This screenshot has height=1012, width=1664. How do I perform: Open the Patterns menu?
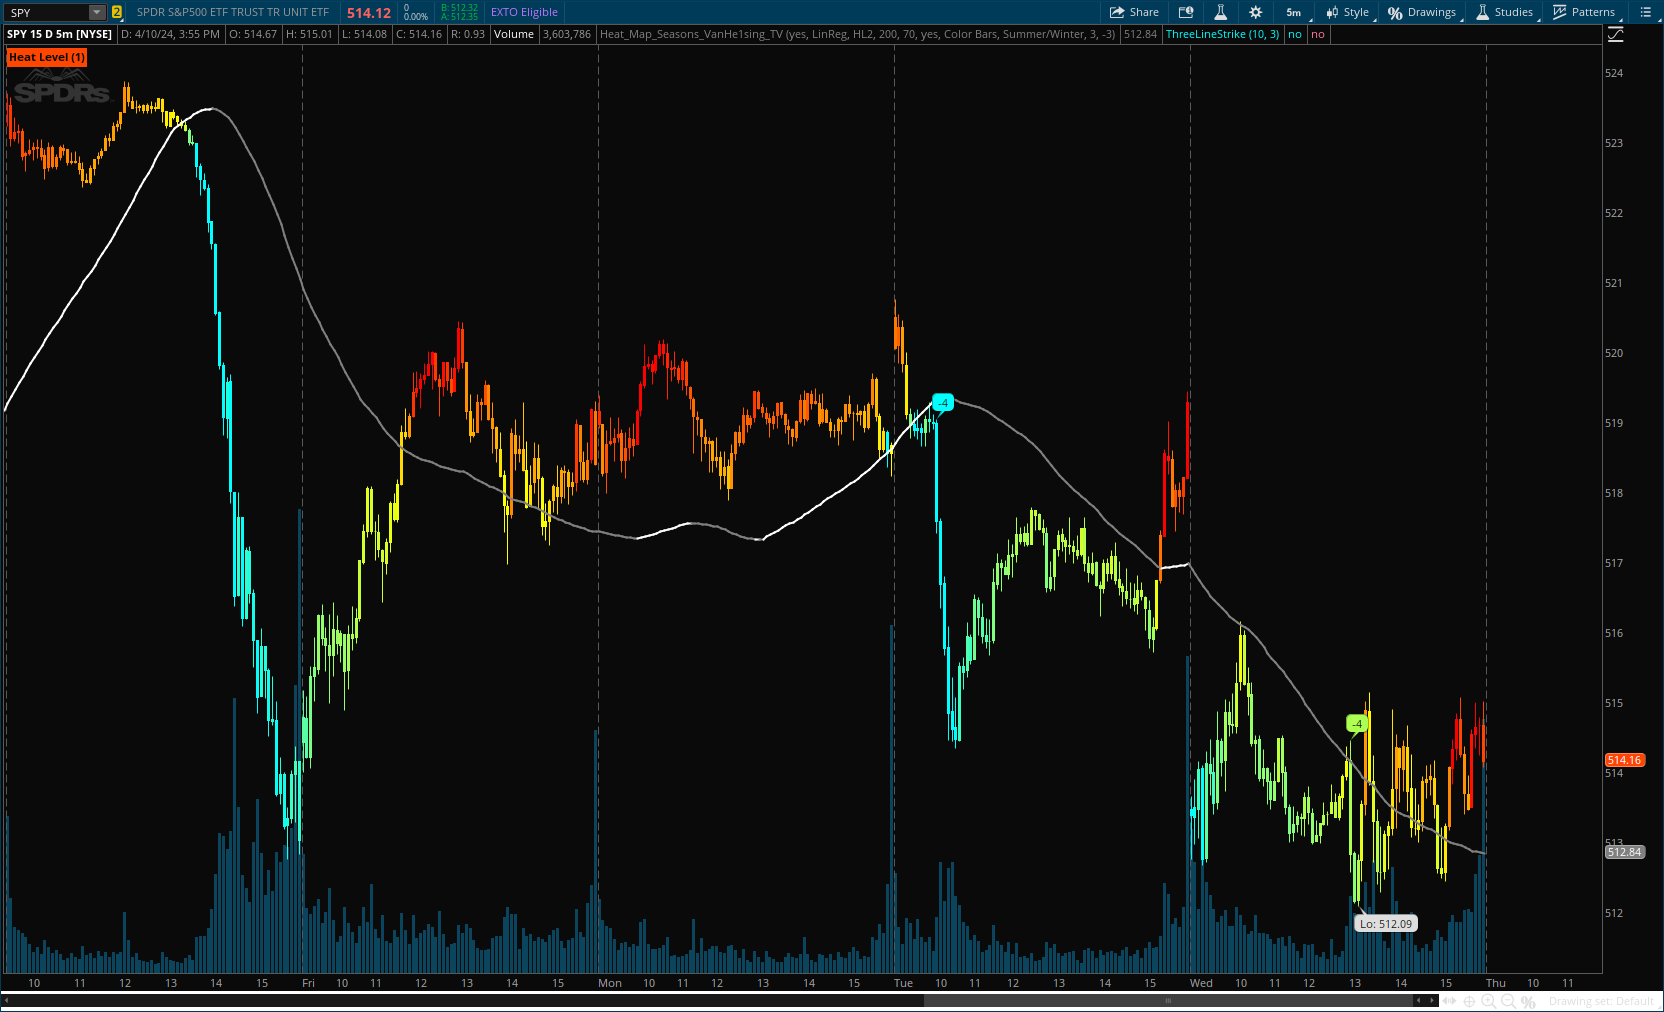[1584, 12]
